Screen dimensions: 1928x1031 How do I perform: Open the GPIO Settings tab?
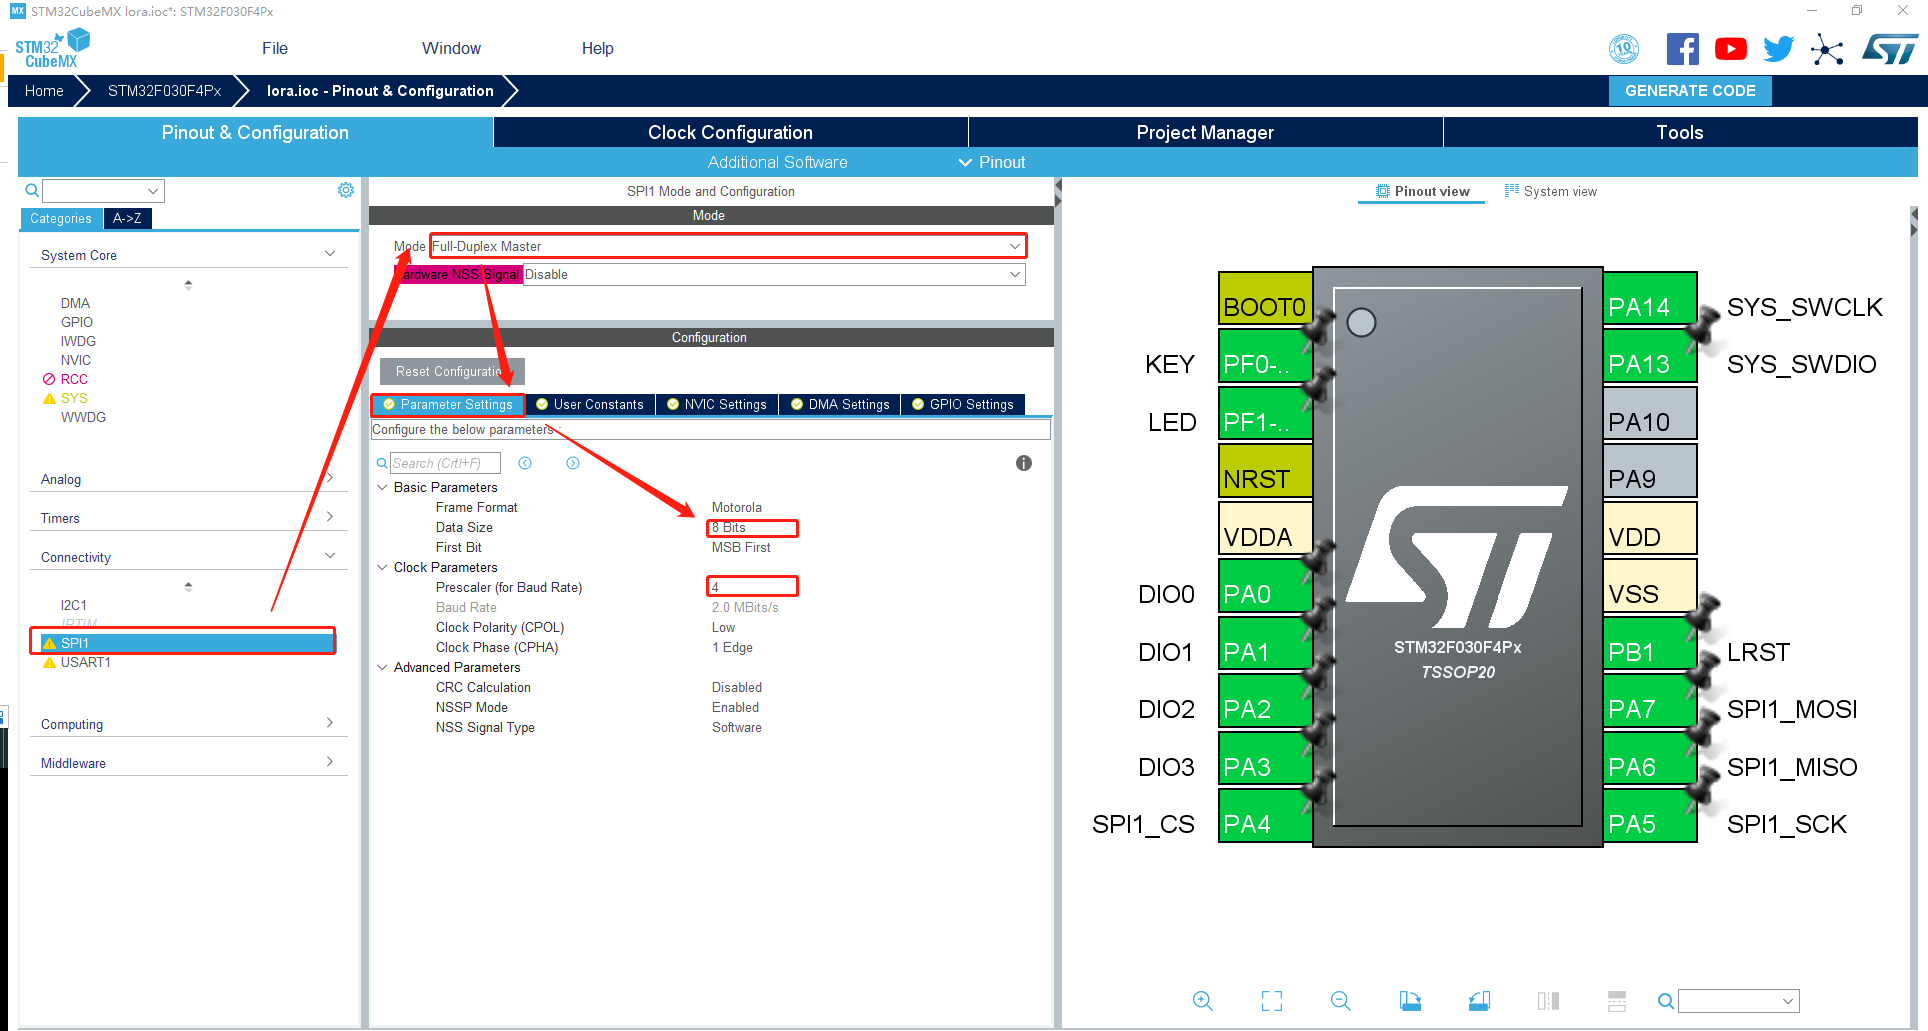(x=963, y=404)
